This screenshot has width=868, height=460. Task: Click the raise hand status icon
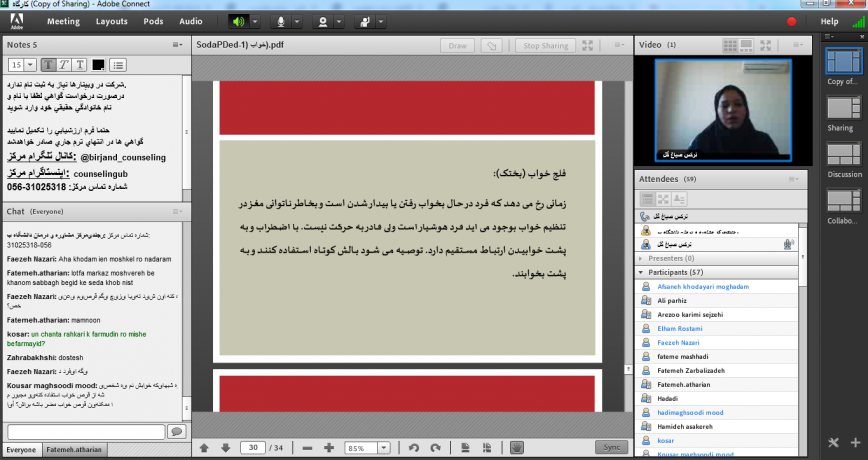[366, 20]
